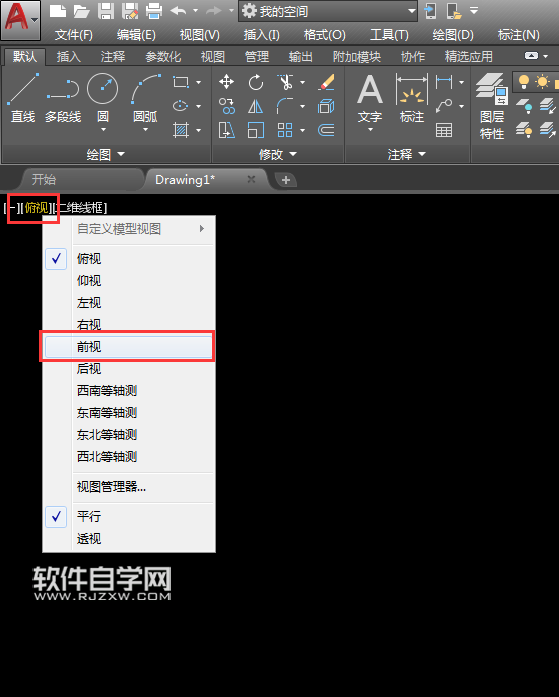Click the [-] viewport control
This screenshot has height=697, width=559.
tap(11, 208)
